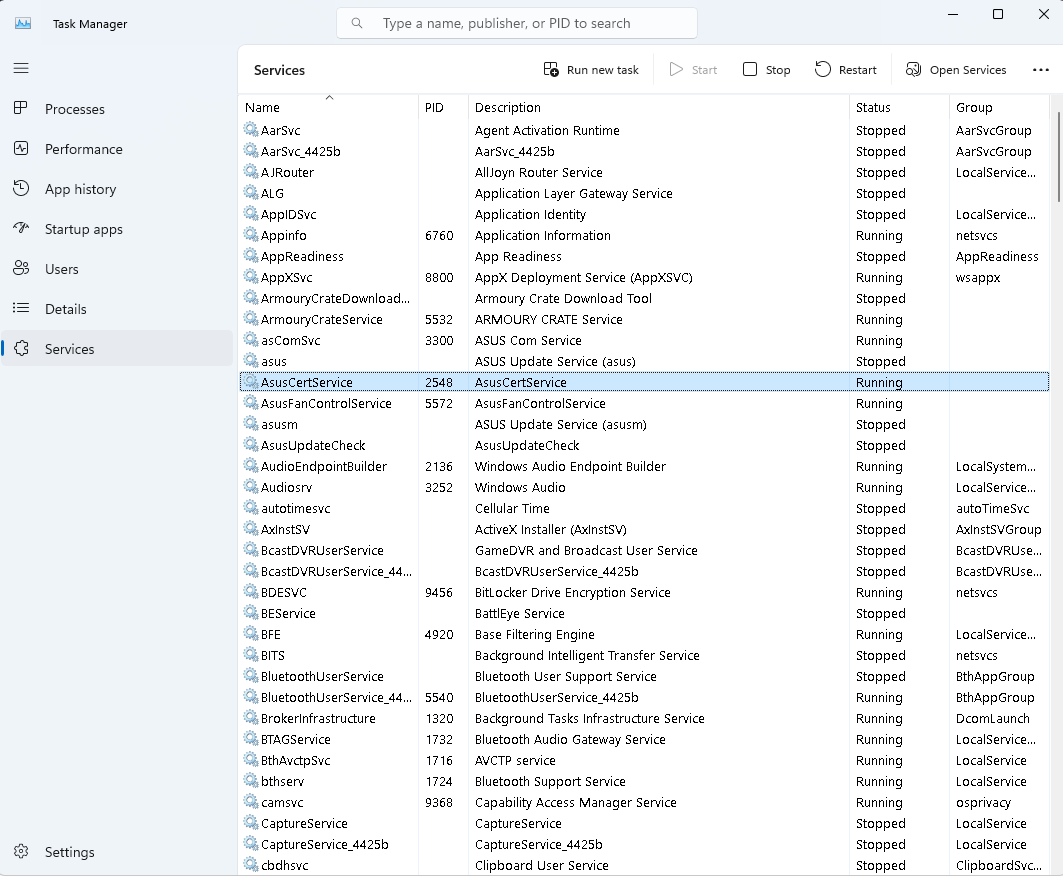Viewport: 1063px width, 877px height.
Task: Click the Restart service icon
Action: (823, 69)
